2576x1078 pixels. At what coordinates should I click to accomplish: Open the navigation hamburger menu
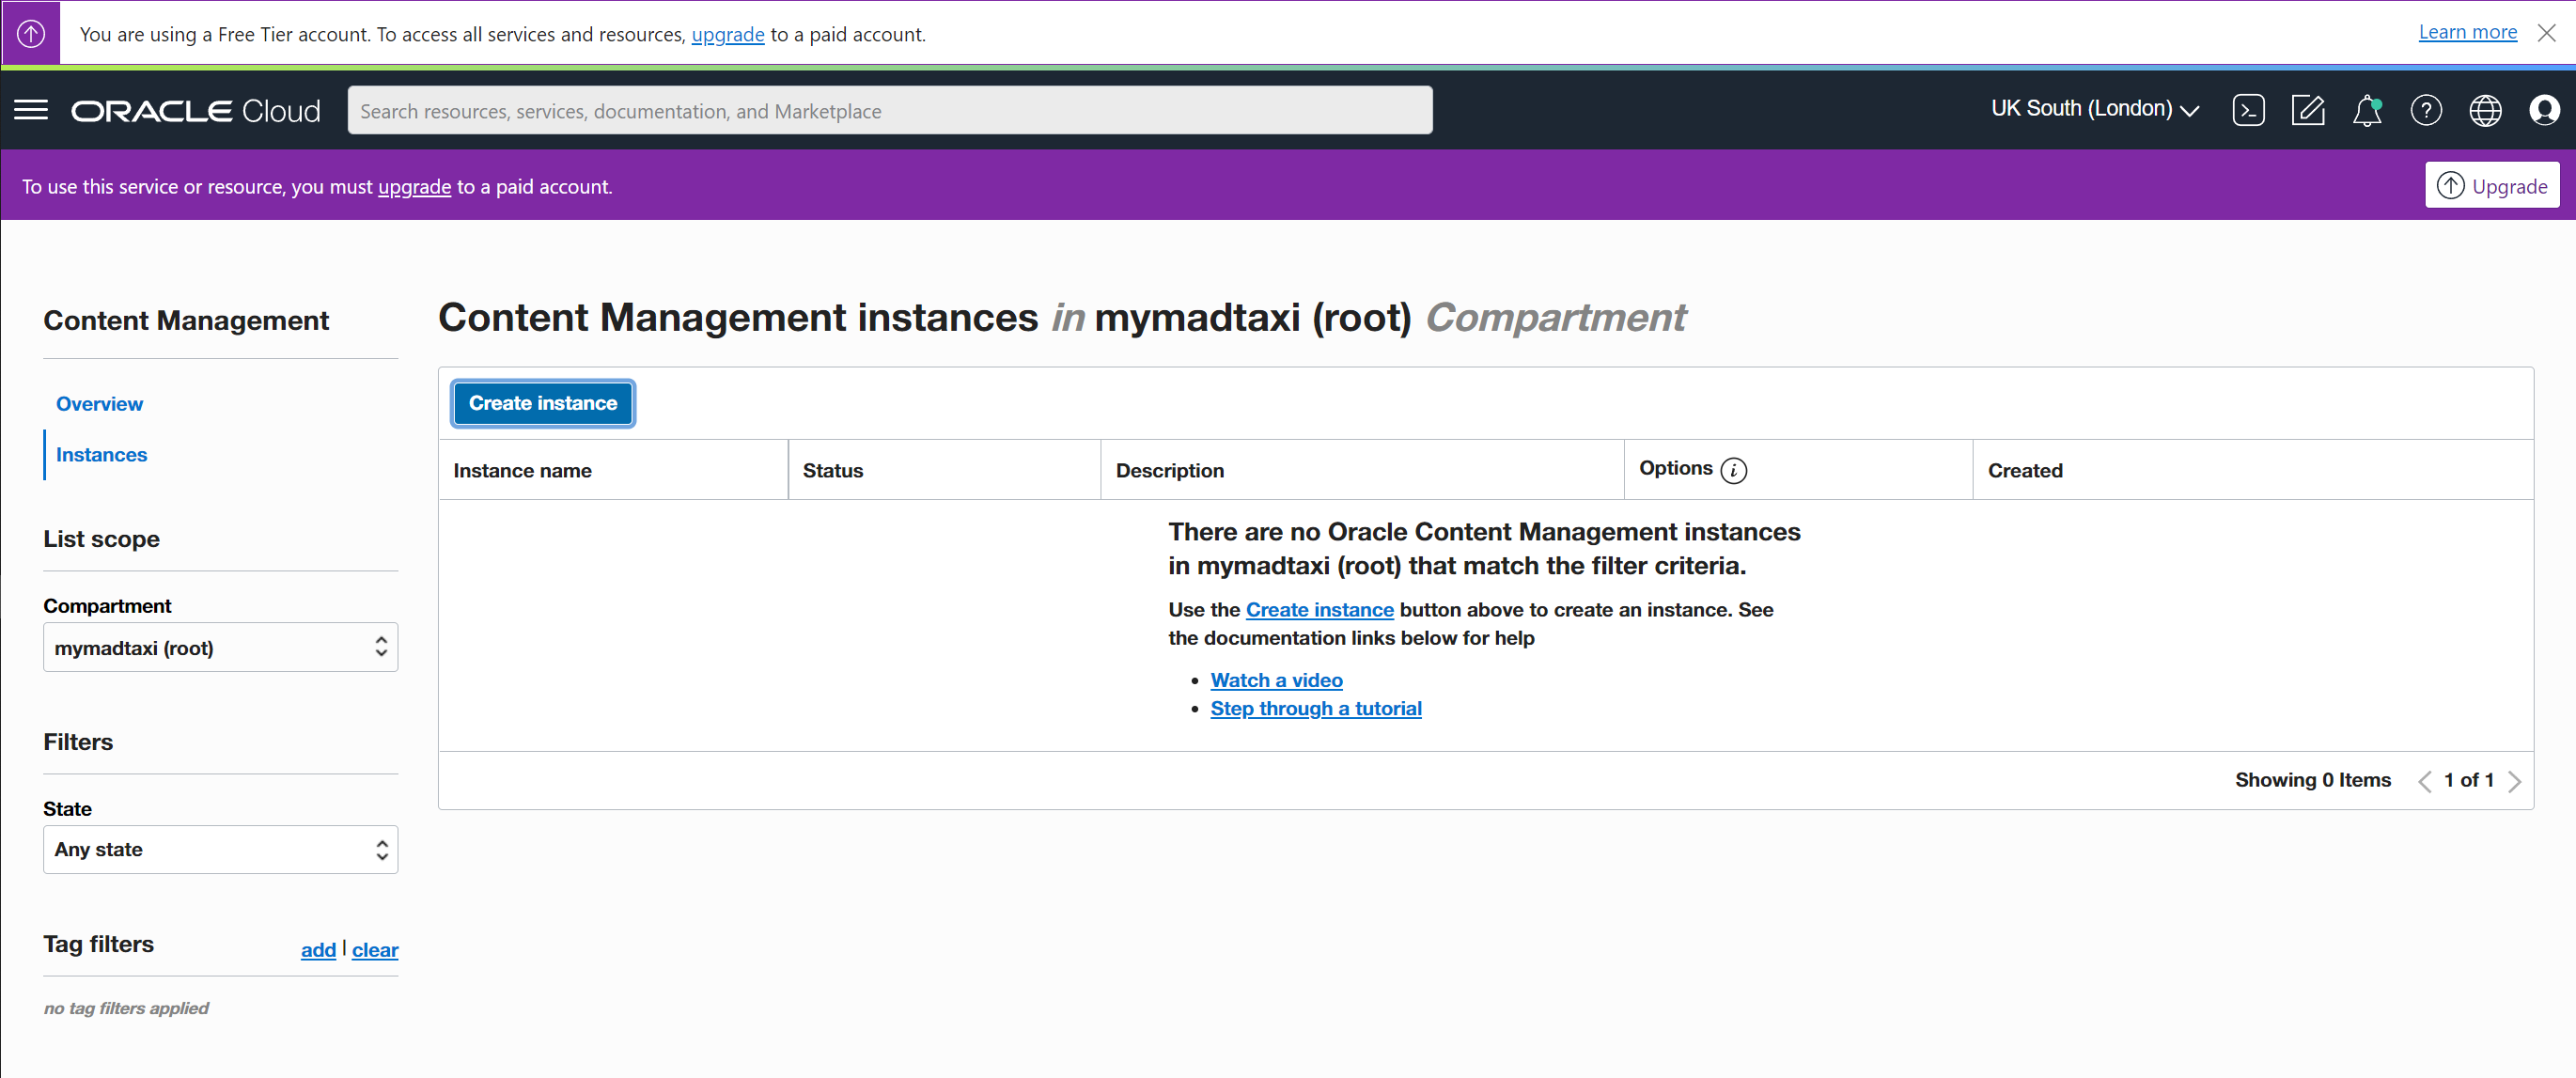pos(31,110)
